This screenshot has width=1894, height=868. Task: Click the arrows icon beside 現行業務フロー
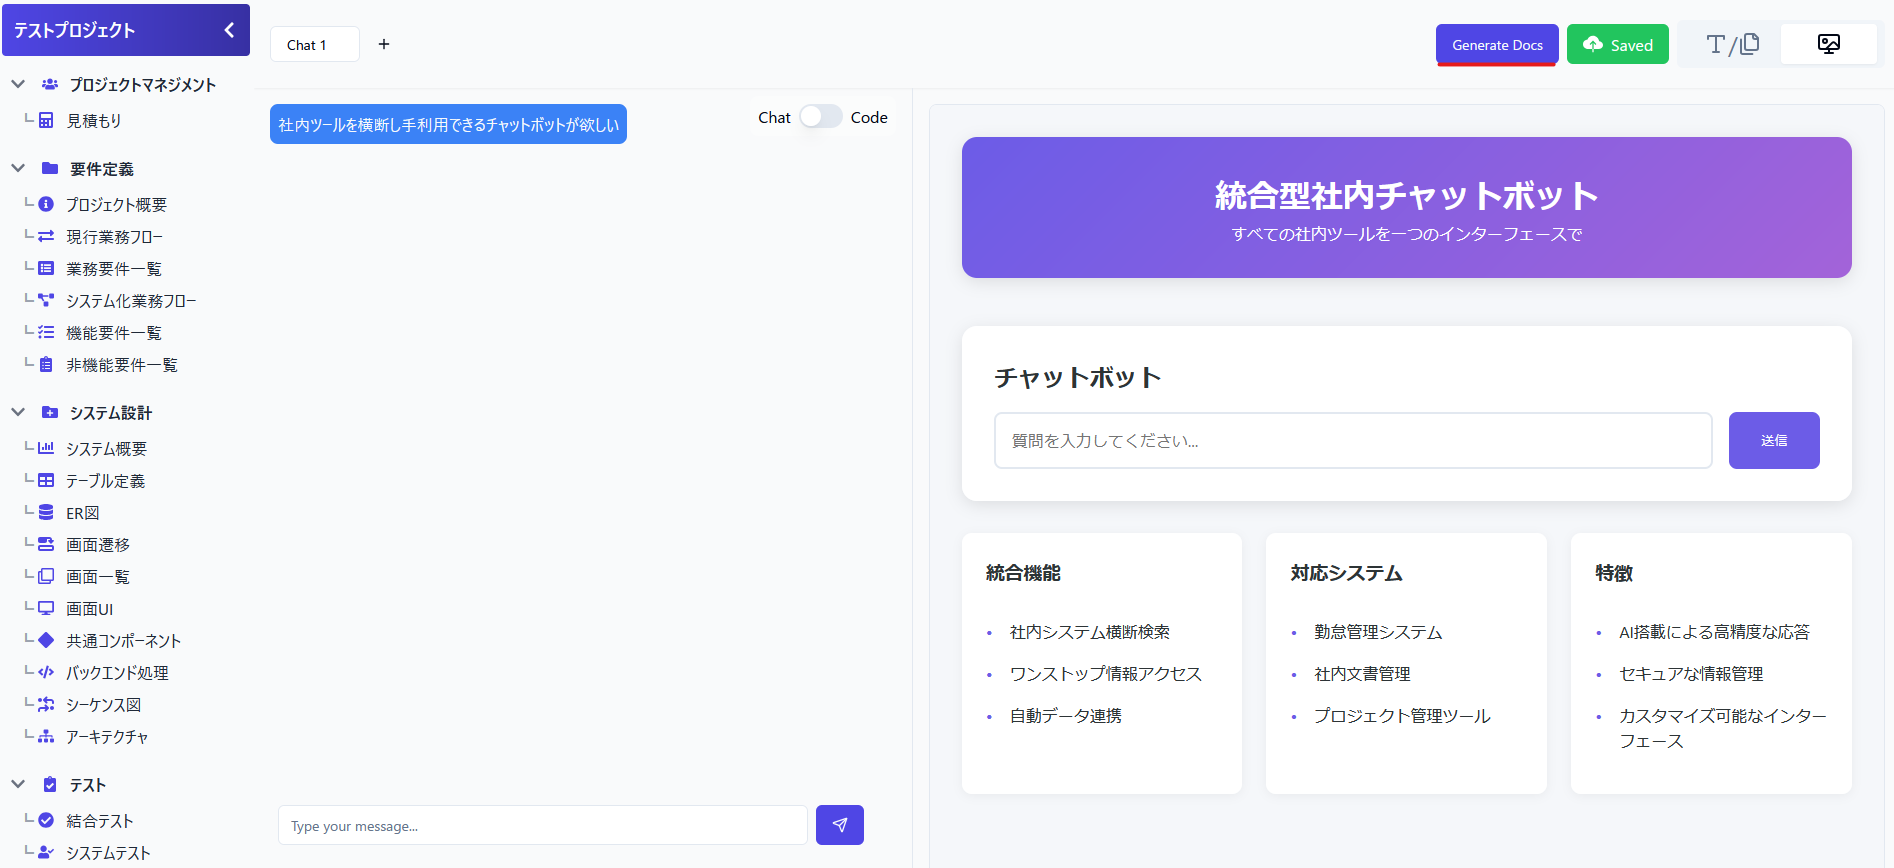(46, 236)
